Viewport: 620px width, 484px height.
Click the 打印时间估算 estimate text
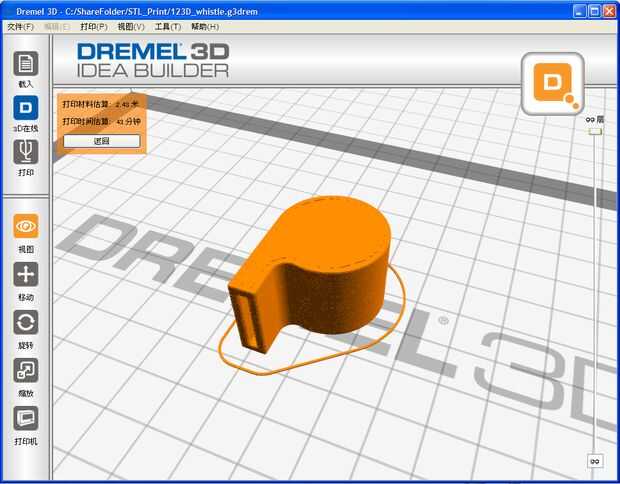(101, 121)
